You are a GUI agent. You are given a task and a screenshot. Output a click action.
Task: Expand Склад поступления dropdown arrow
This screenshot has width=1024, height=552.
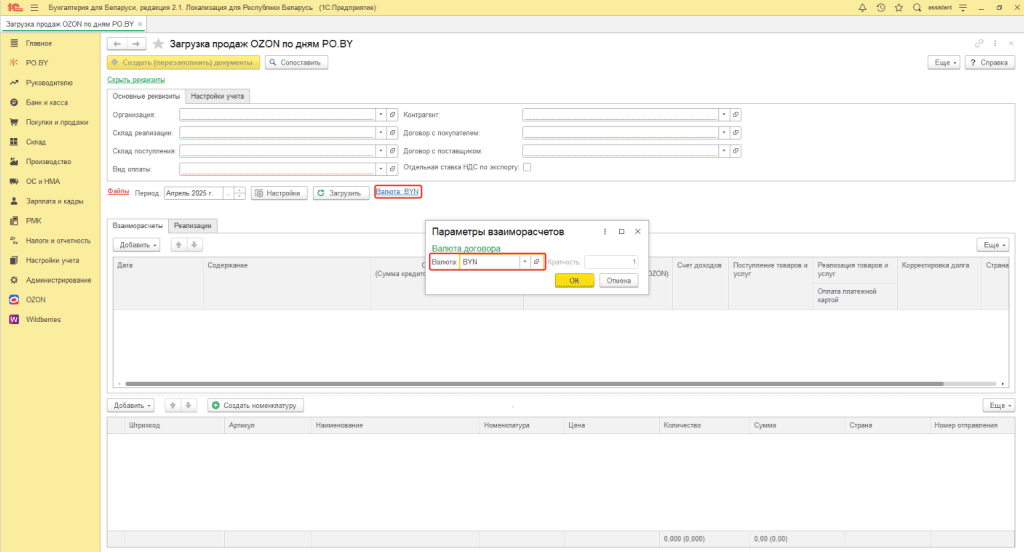pos(381,151)
